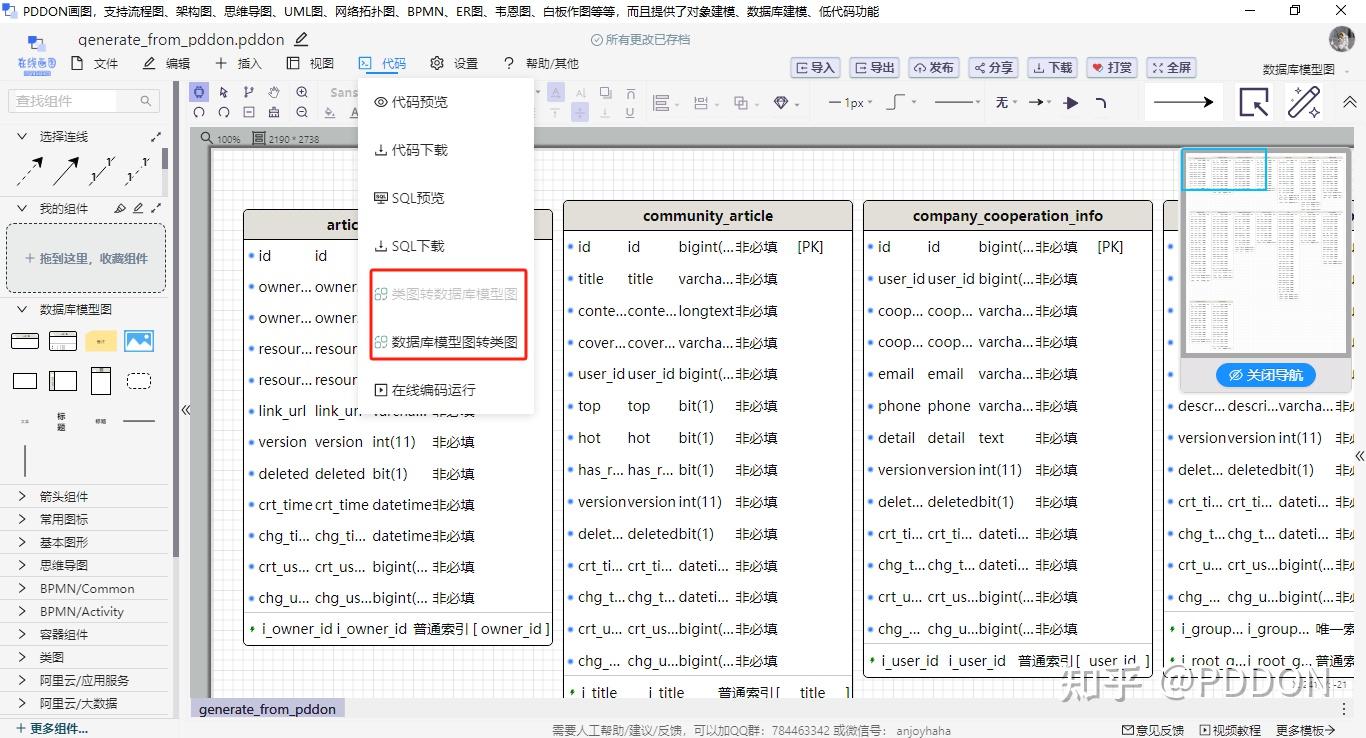Screen dimensions: 1366x738
Task: Select 代码预览 from the menu
Action: (x=446, y=102)
